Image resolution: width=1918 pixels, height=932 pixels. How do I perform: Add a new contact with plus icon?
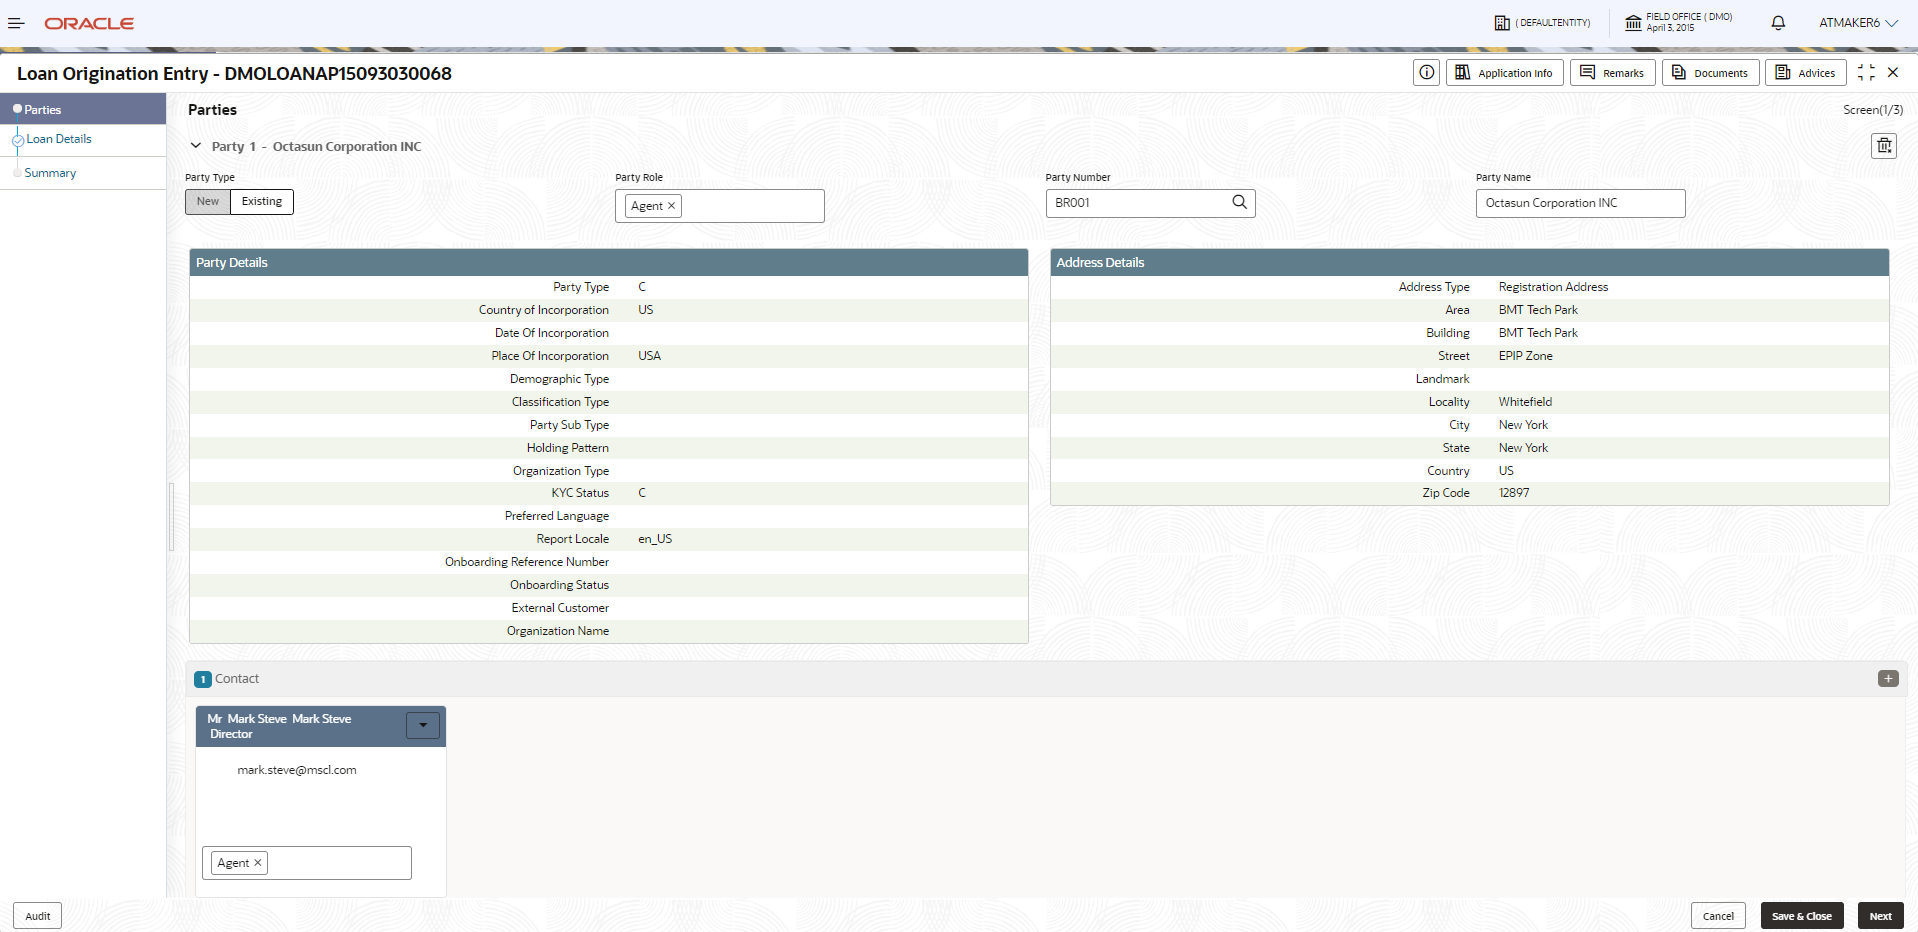pyautogui.click(x=1888, y=678)
